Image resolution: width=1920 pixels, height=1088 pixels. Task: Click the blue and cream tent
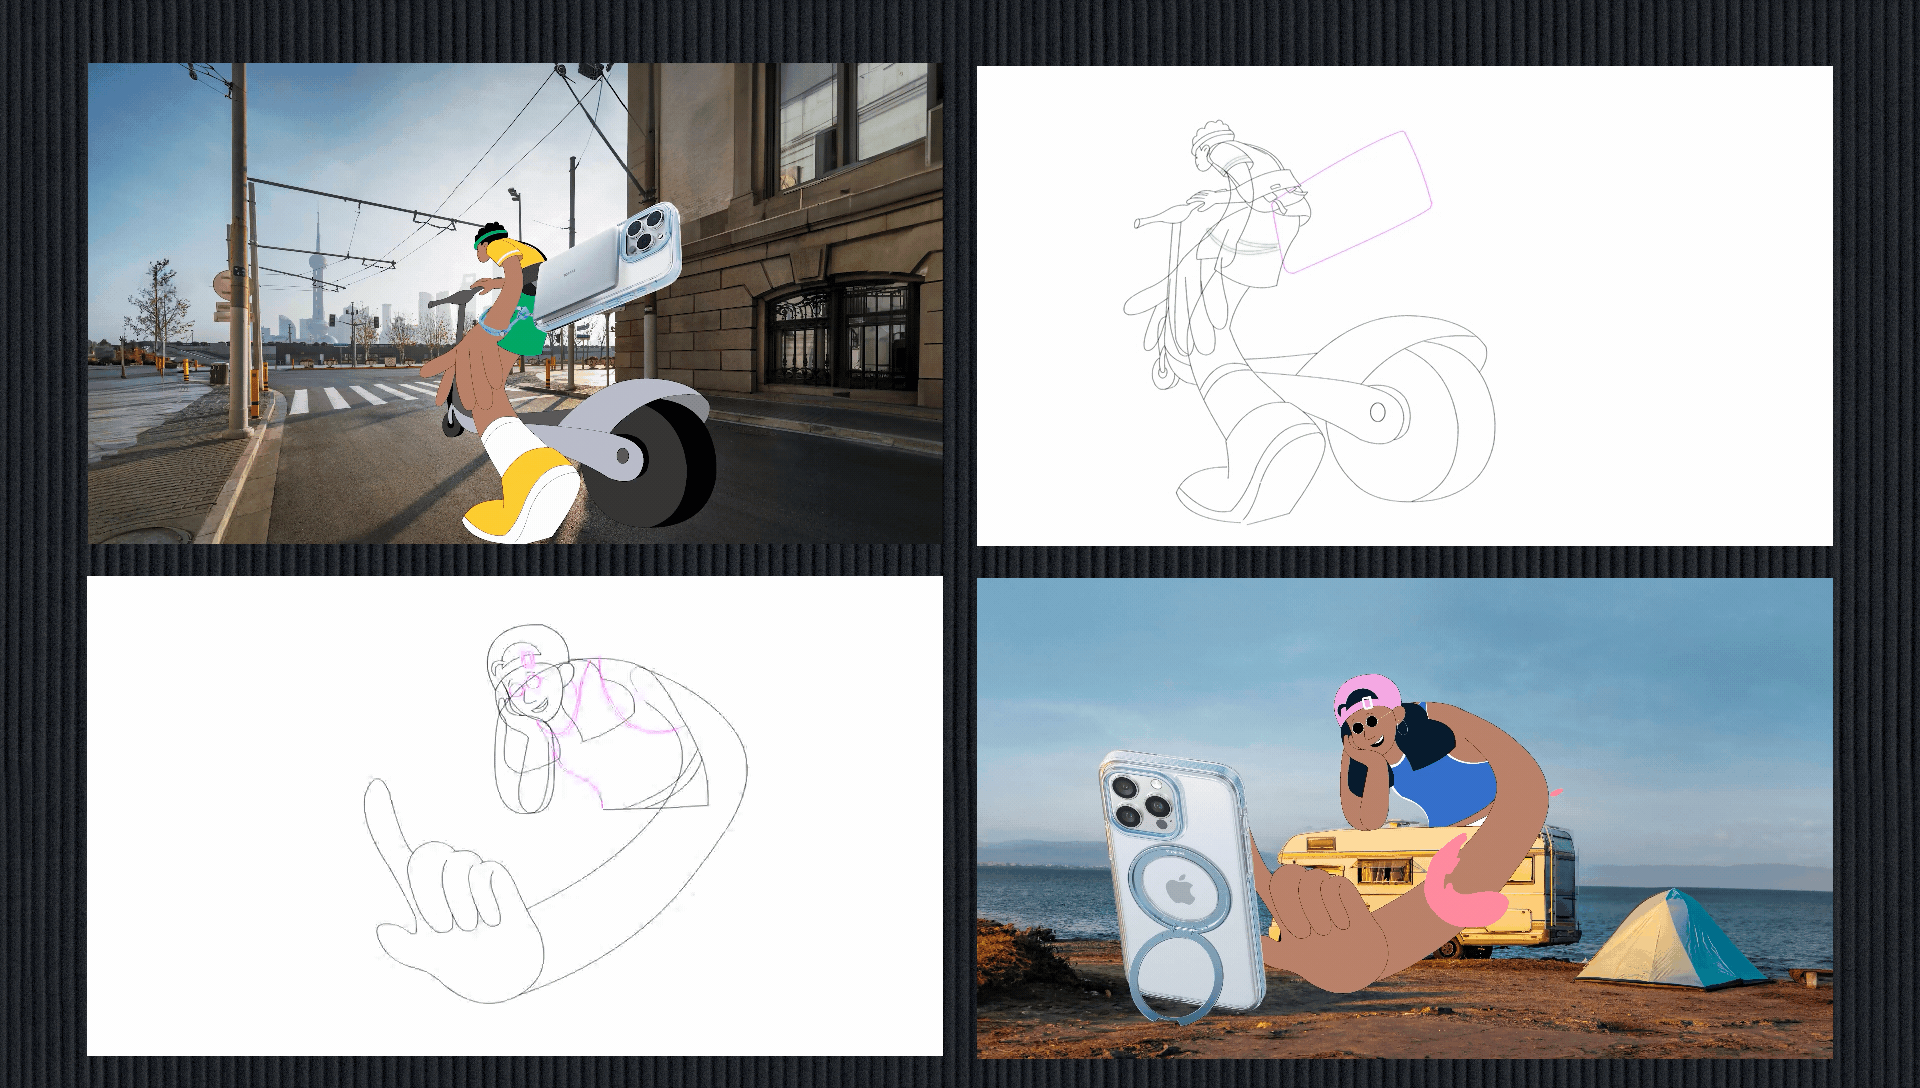(1668, 940)
